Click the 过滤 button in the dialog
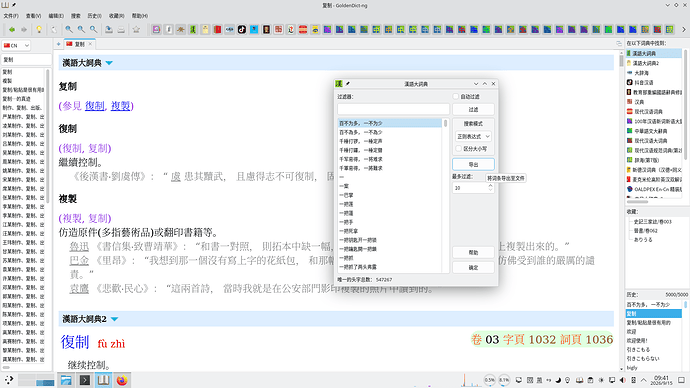The height and width of the screenshot is (388, 690). click(473, 110)
